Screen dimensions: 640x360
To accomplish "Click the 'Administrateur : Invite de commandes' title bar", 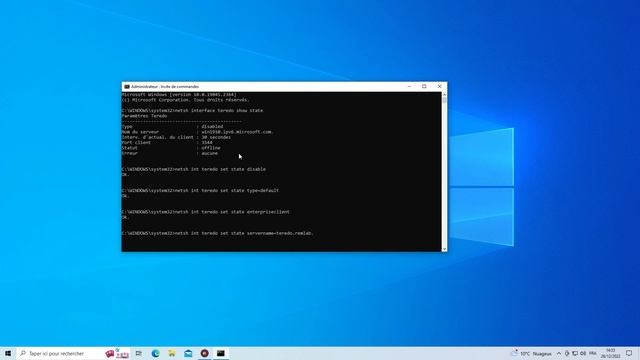I will pos(165,87).
